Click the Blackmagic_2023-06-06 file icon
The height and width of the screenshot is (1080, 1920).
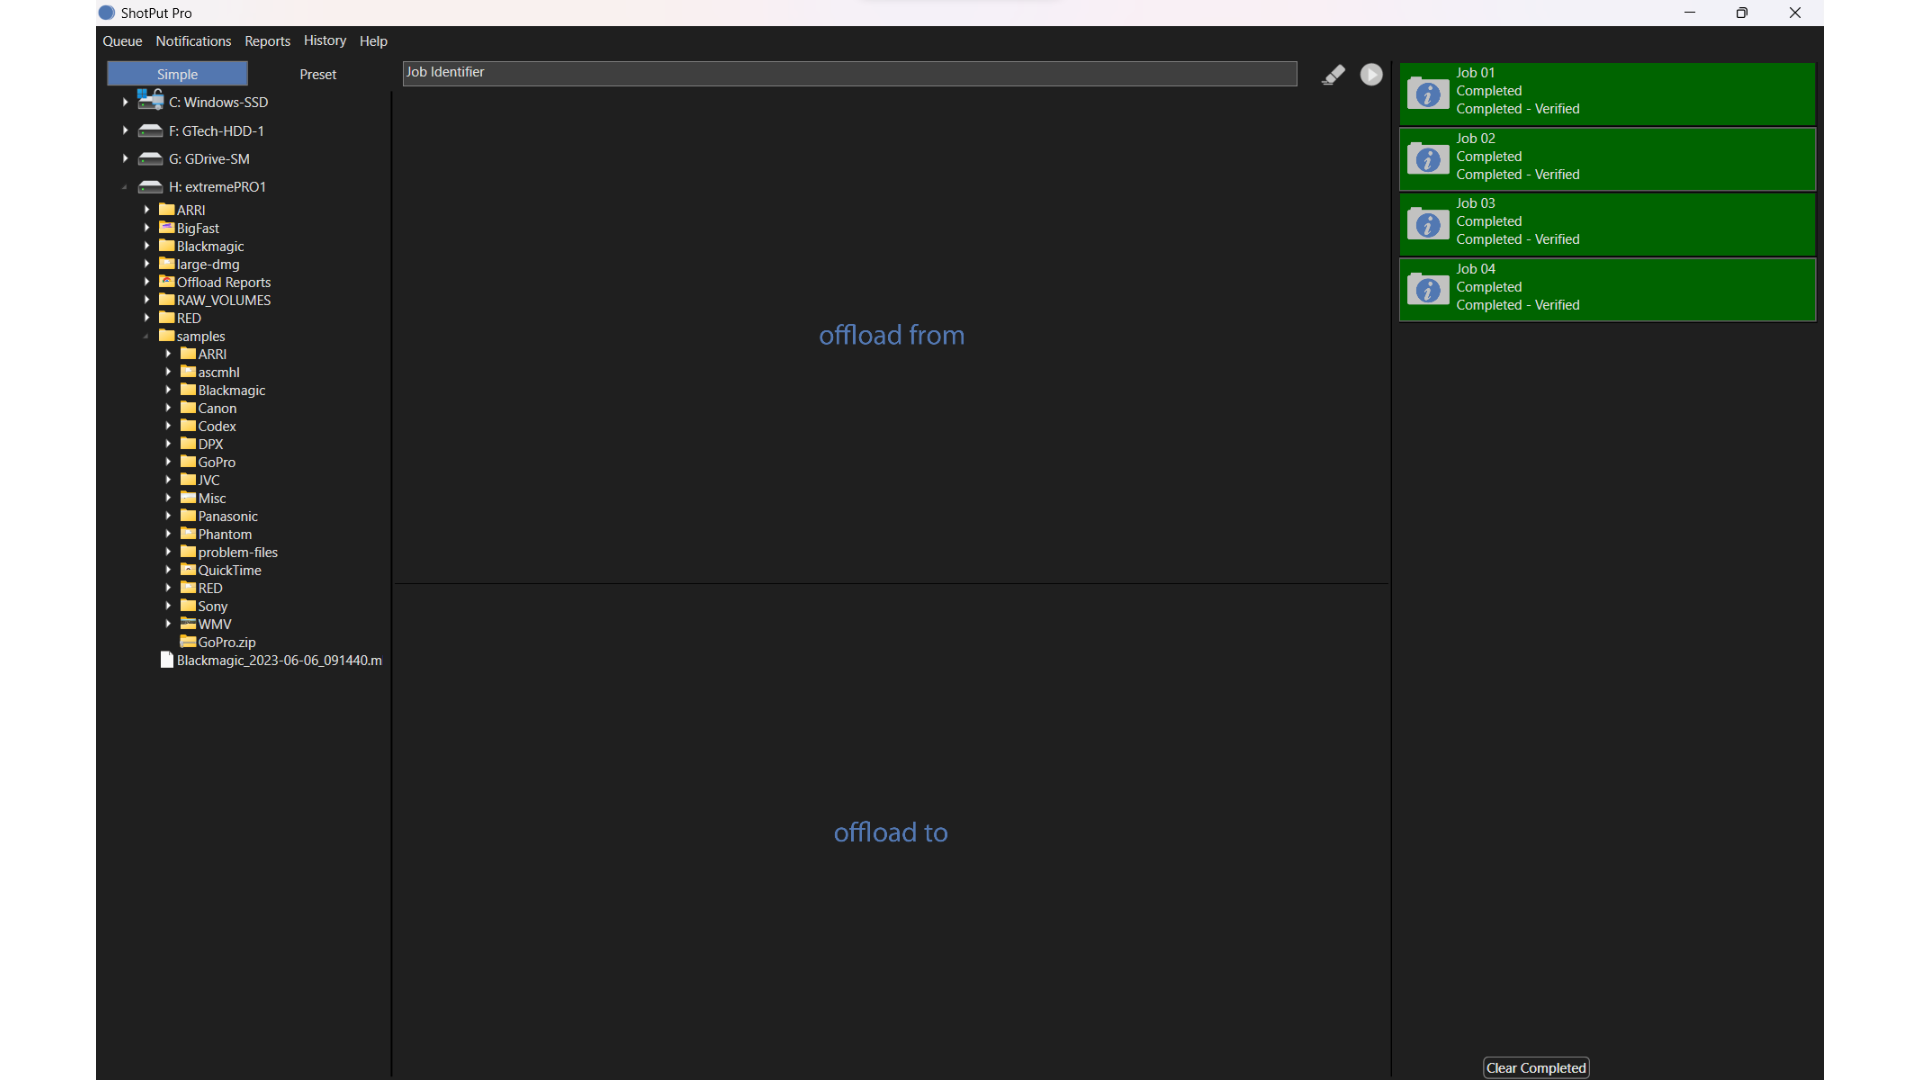[x=167, y=660]
